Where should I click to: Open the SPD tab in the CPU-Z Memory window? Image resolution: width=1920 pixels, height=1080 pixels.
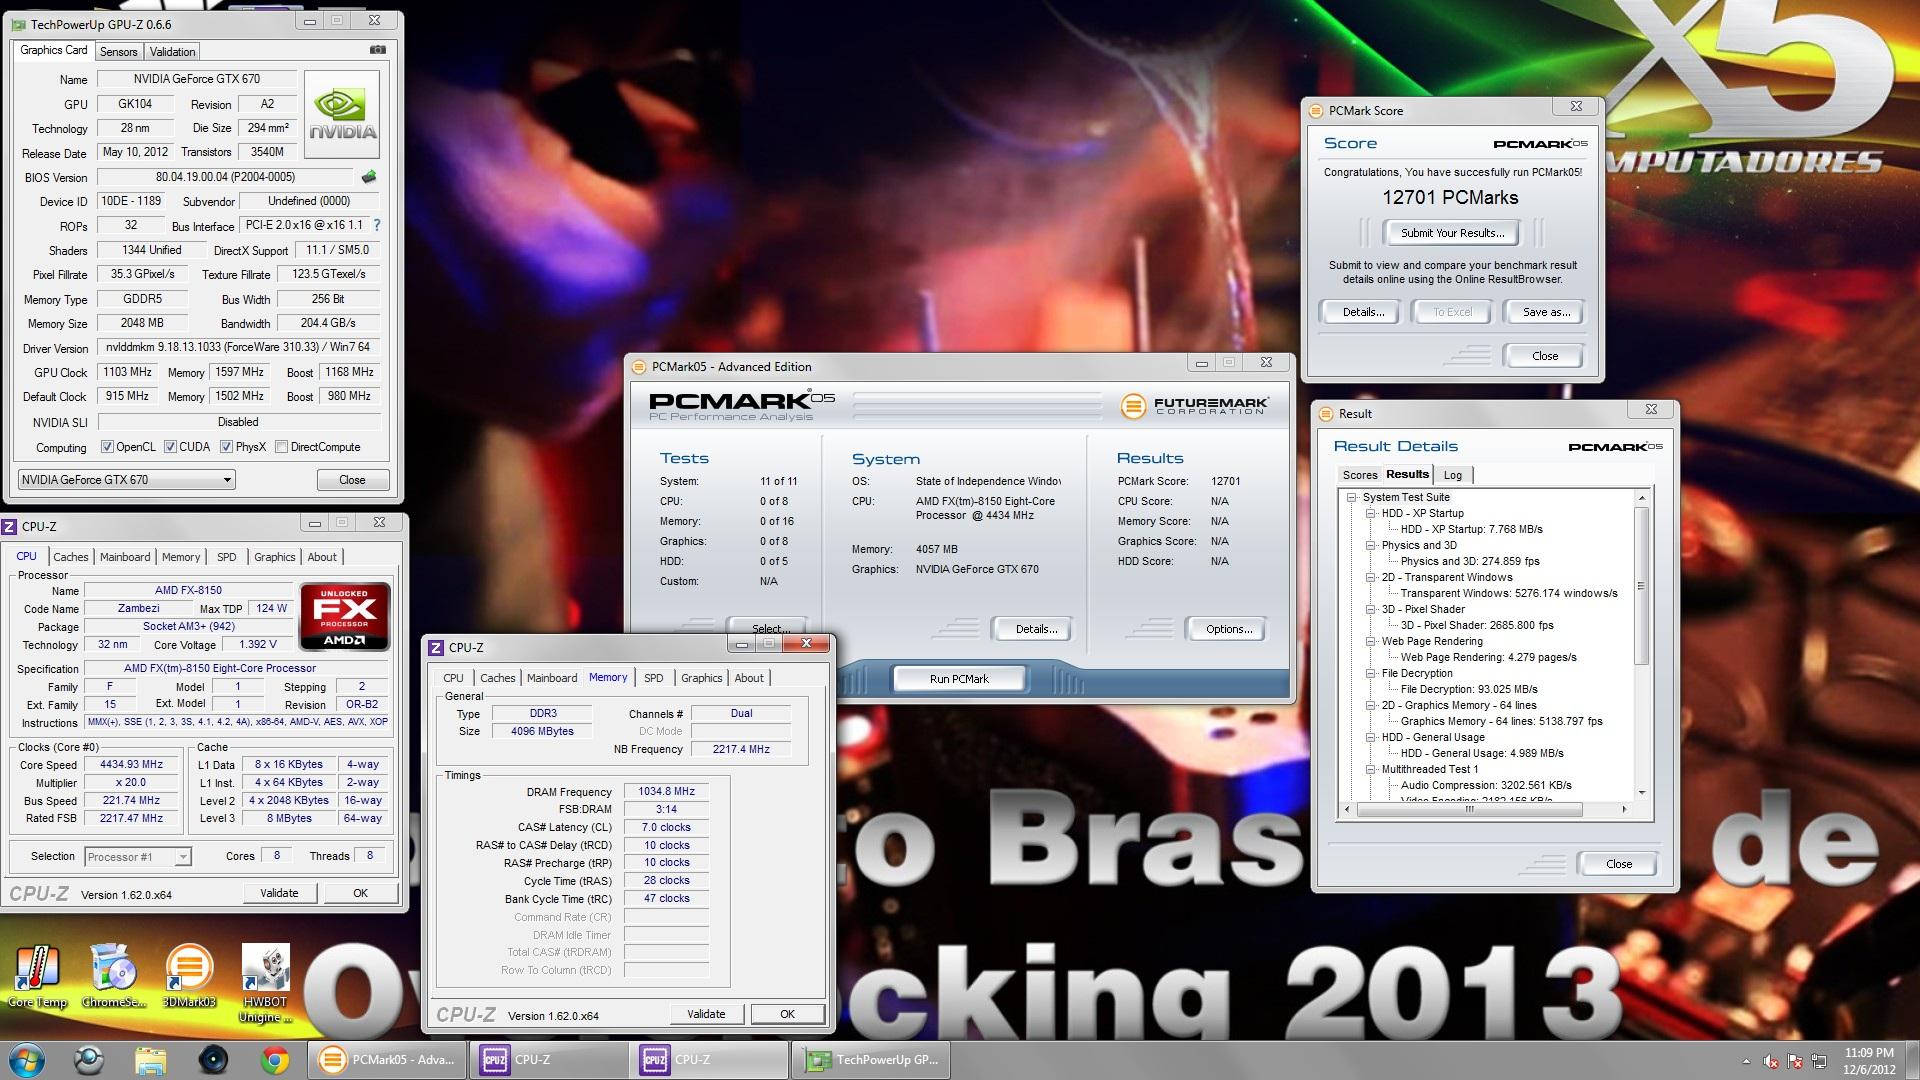(653, 678)
